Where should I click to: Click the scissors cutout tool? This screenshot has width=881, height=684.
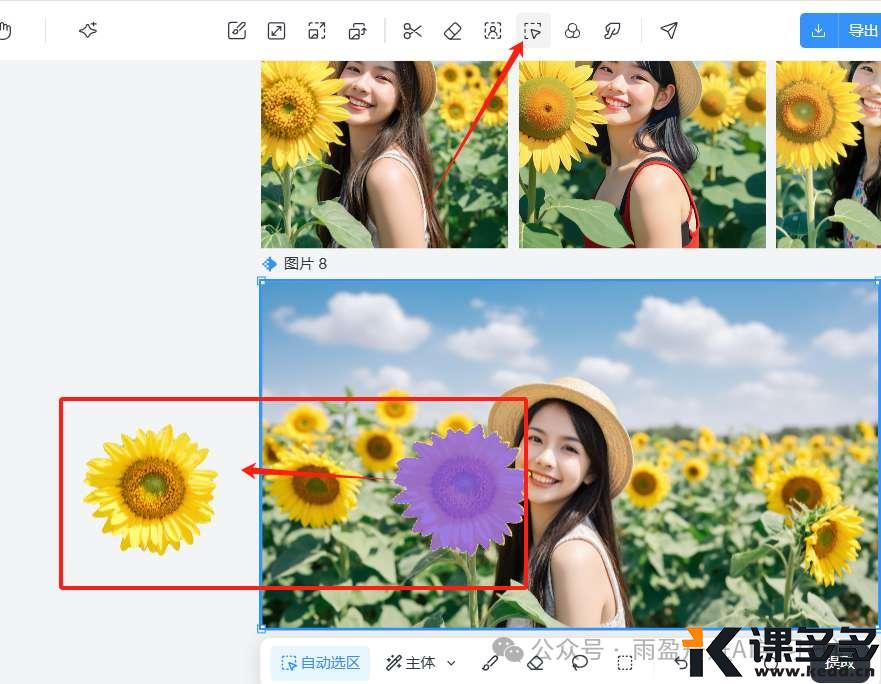(x=412, y=31)
